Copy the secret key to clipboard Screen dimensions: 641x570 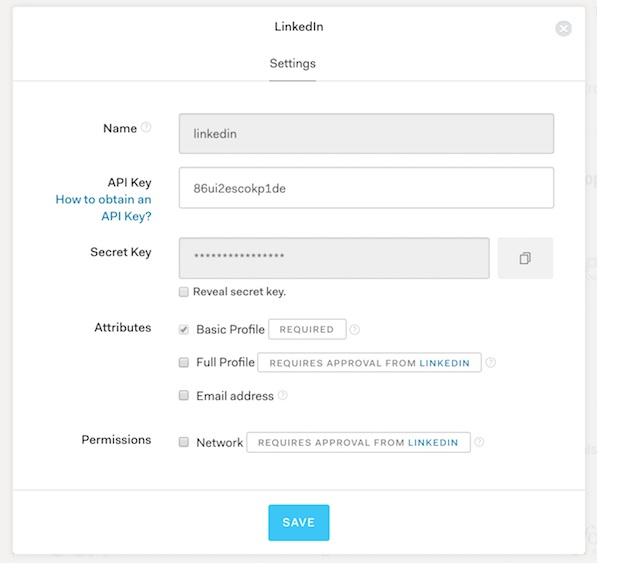tap(525, 258)
